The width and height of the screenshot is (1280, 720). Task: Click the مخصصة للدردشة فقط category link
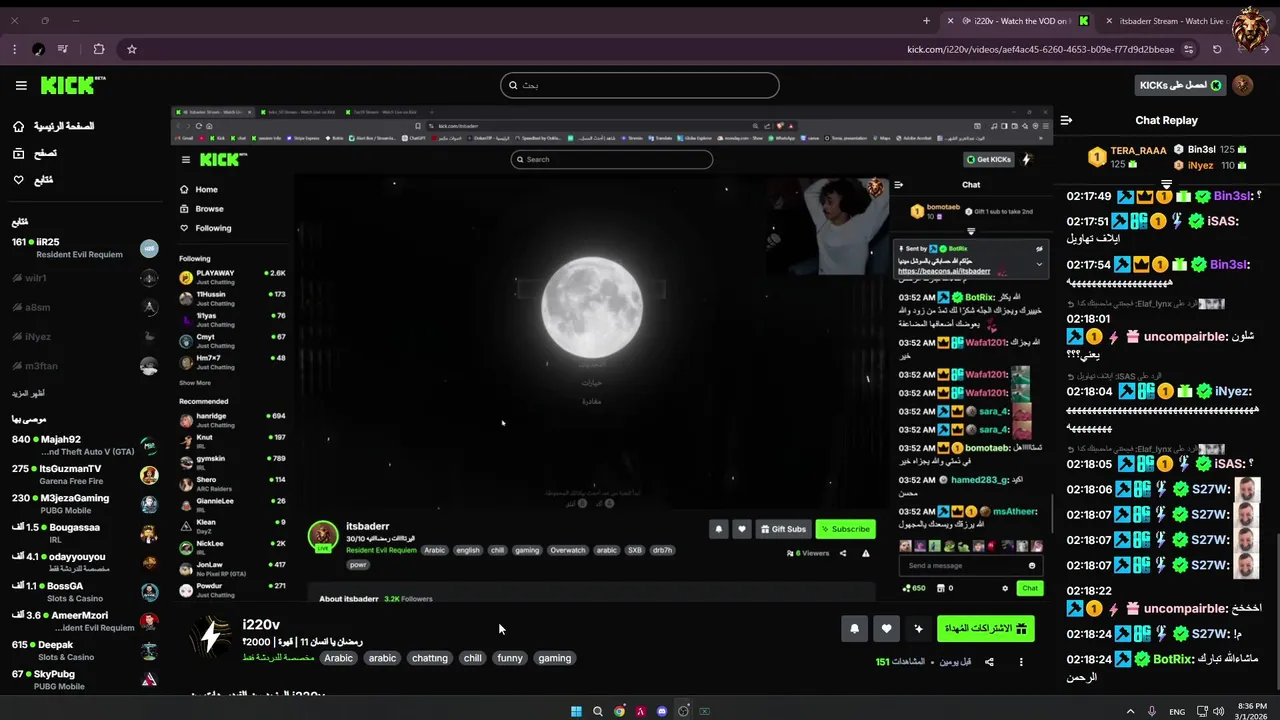278,658
